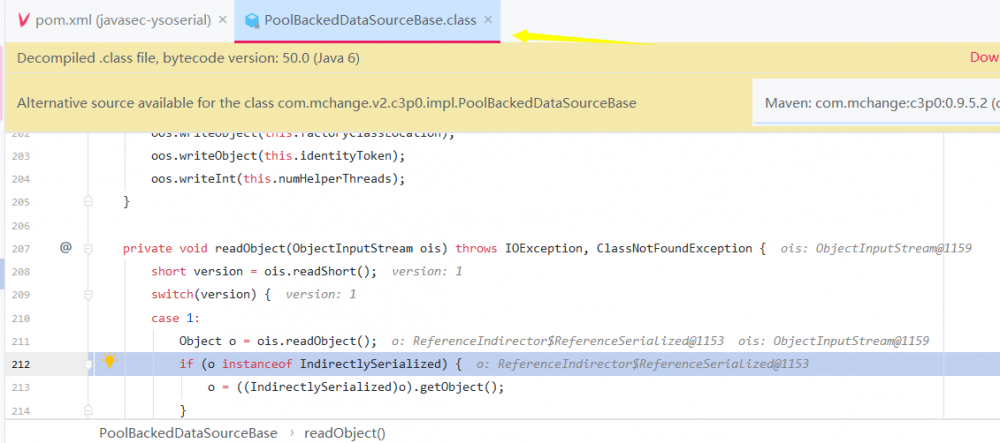Click line number 213 in the gutter
The width and height of the screenshot is (1000, 443).
click(x=21, y=387)
